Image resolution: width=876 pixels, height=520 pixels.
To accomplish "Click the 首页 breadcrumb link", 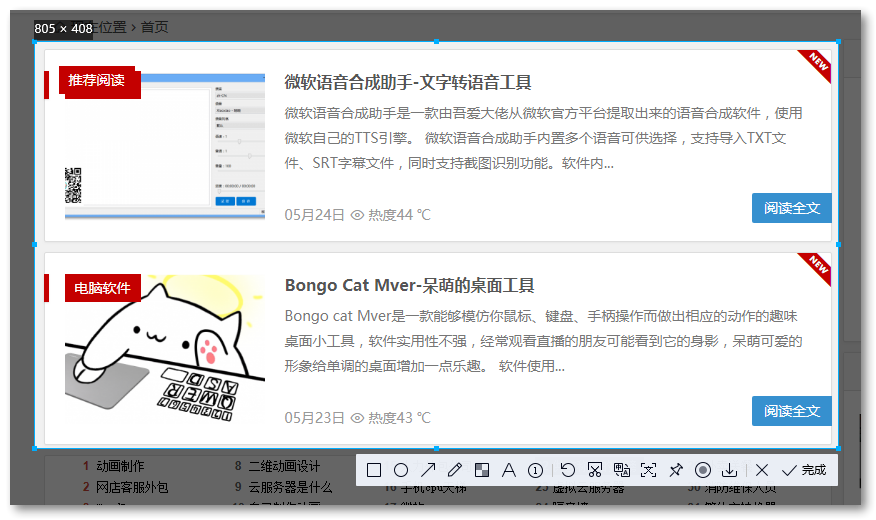I will pos(154,27).
